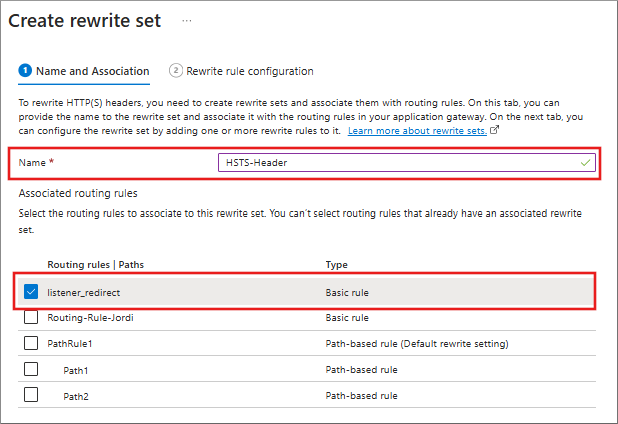Open the ellipsis menu beside Create rewrite set

(x=187, y=21)
